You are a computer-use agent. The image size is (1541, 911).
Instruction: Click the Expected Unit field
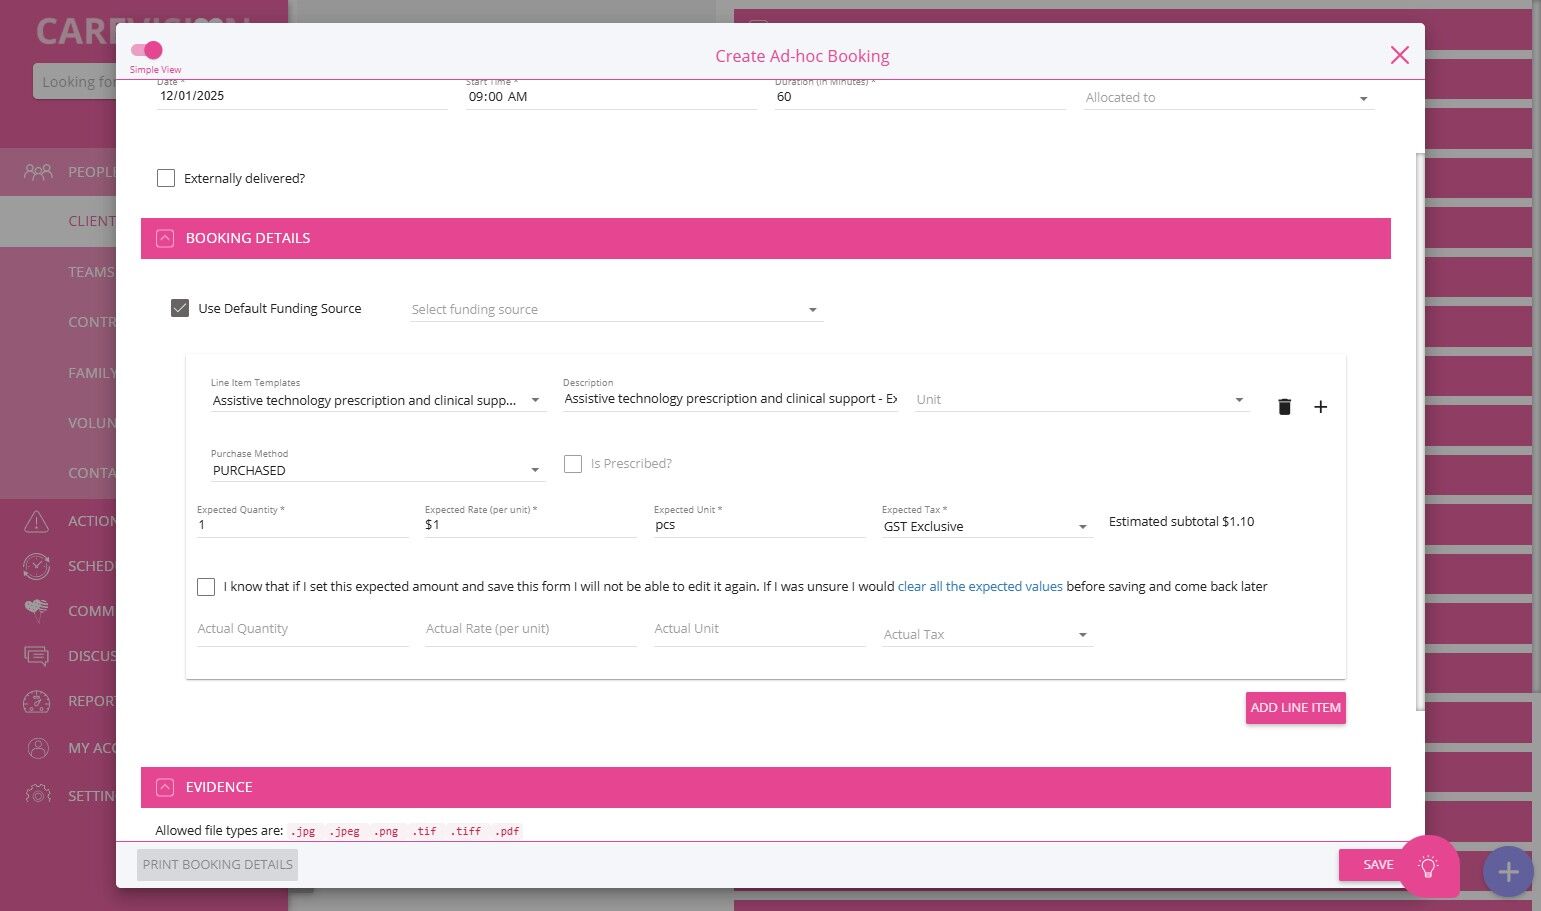click(x=759, y=525)
